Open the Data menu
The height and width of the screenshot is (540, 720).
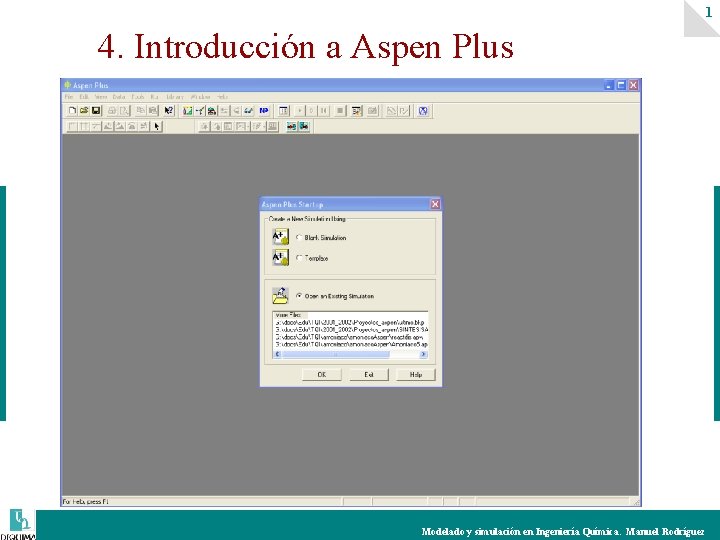(119, 97)
